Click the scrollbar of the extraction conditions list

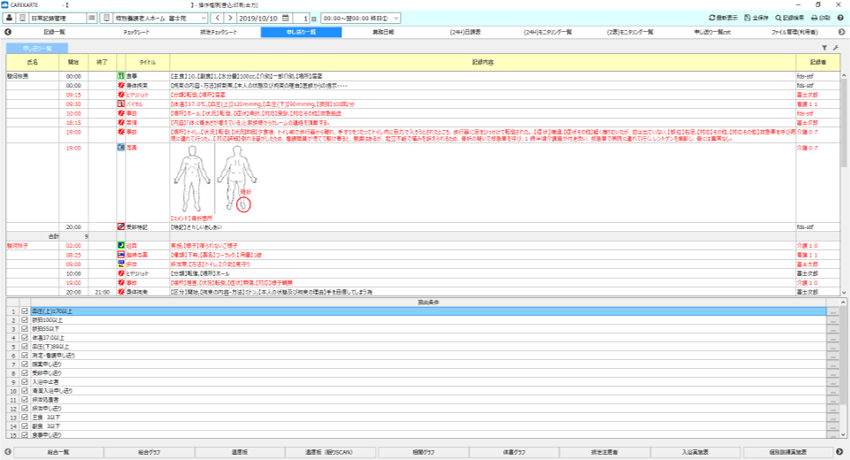(844, 368)
